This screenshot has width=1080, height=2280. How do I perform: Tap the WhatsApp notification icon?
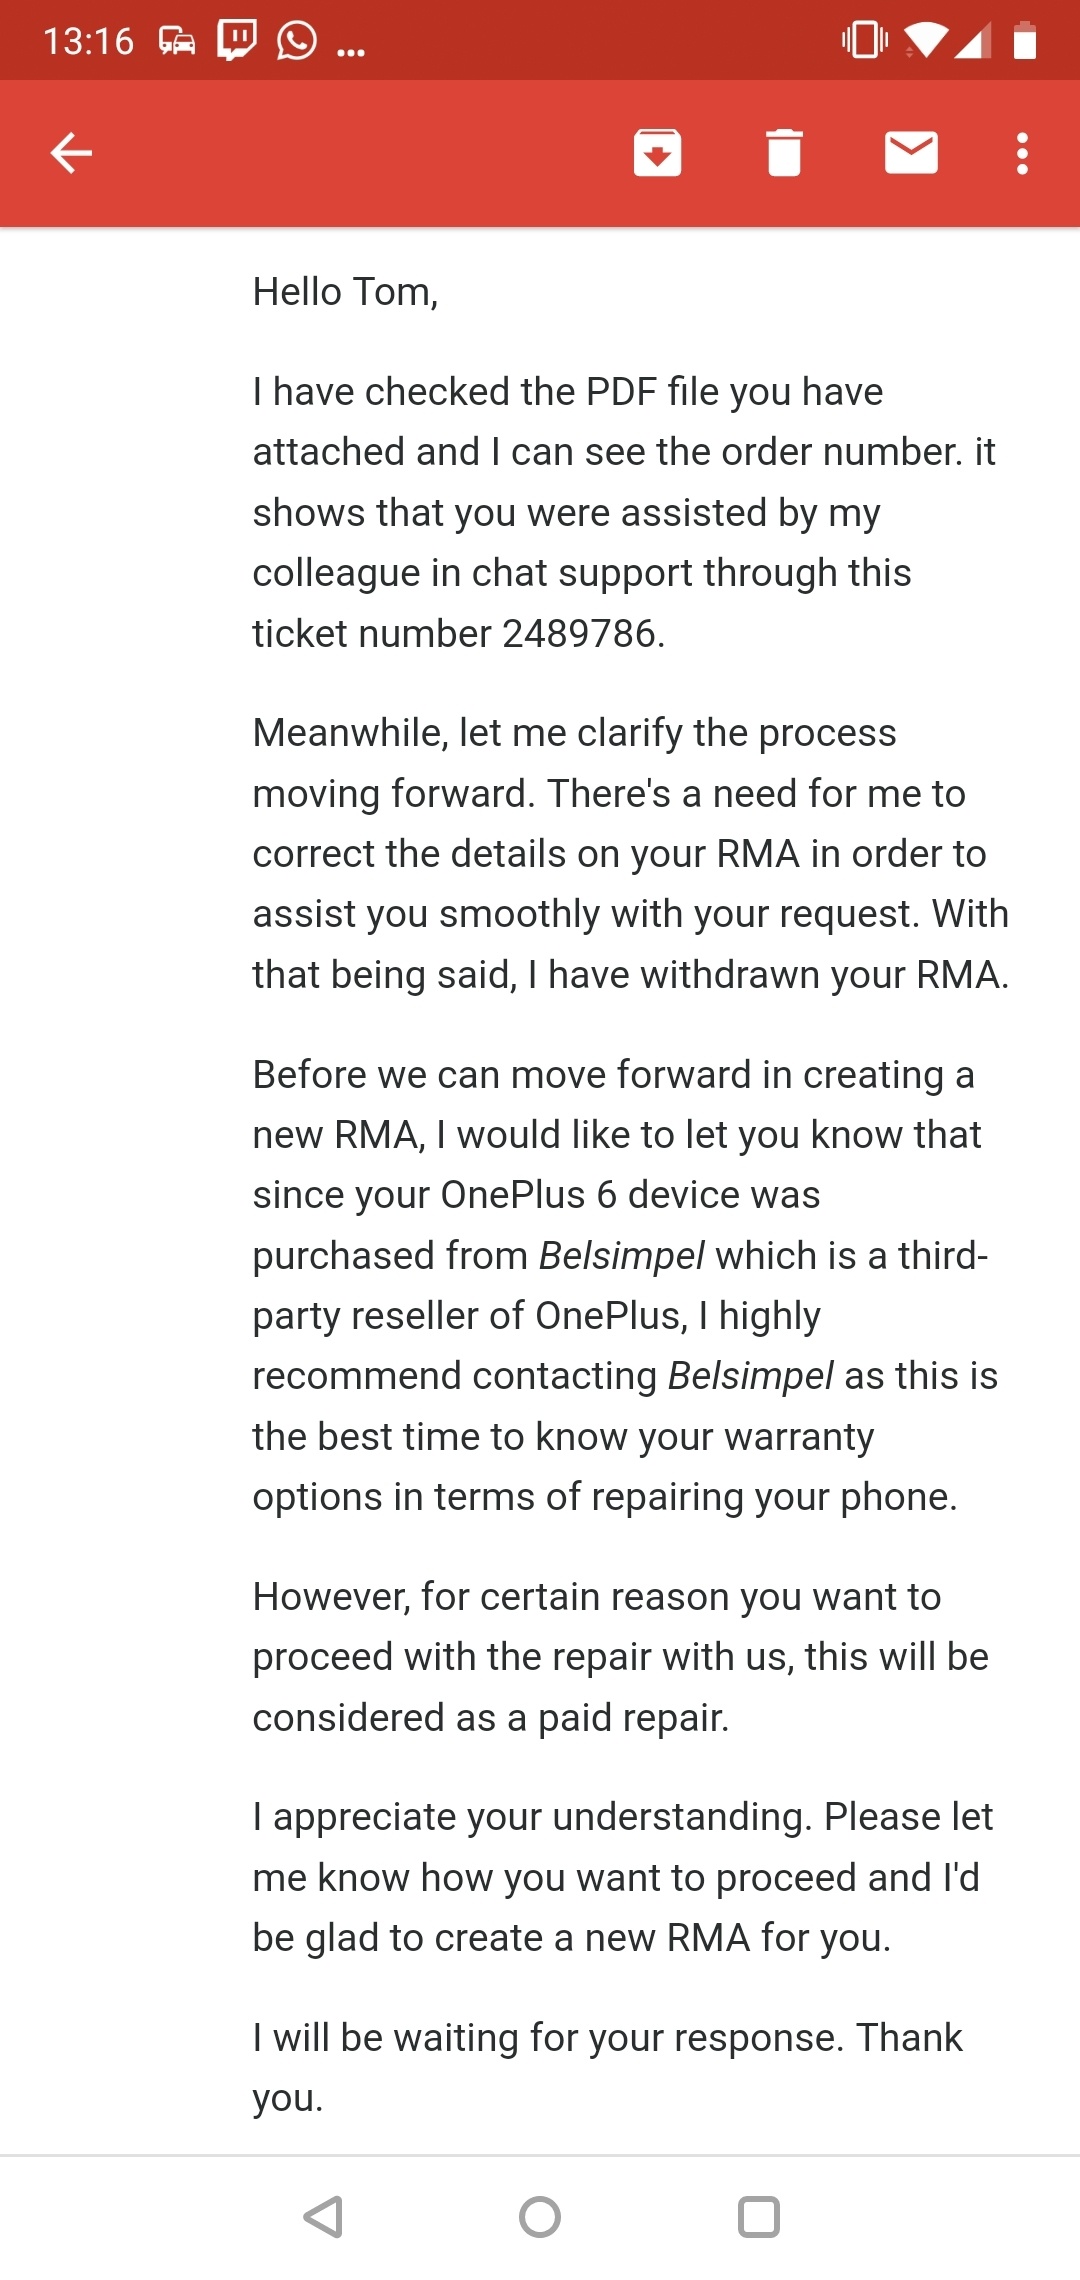pos(297,41)
